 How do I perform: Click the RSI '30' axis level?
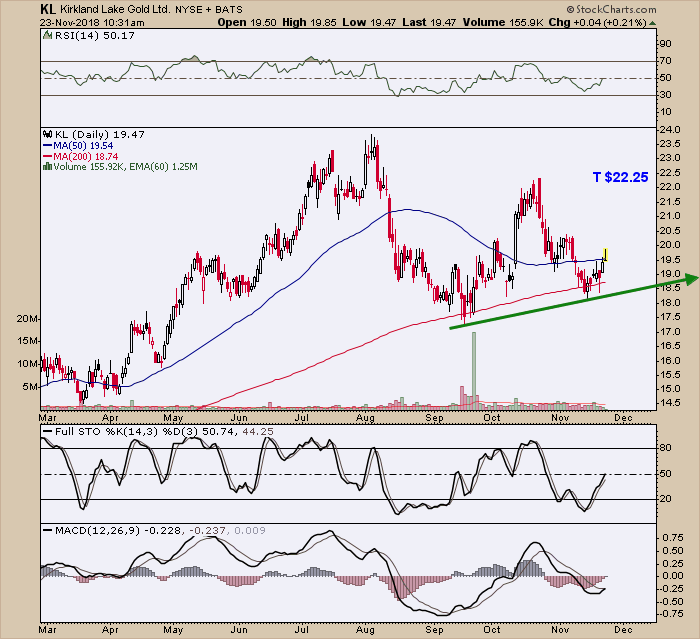(666, 95)
